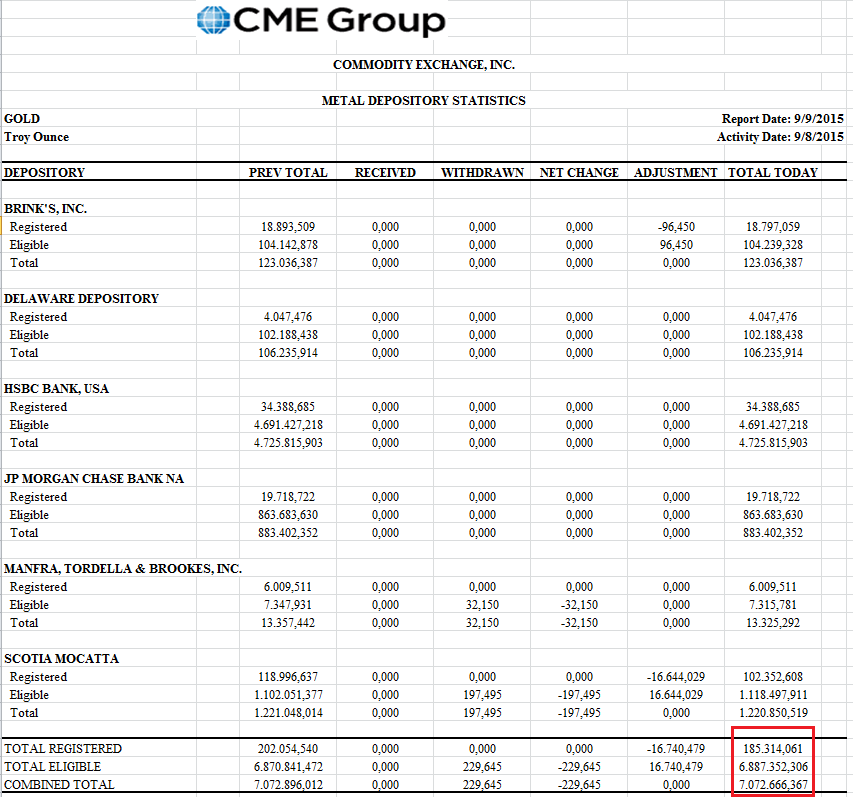Click total eligible adjustment 16.740,479

point(676,767)
